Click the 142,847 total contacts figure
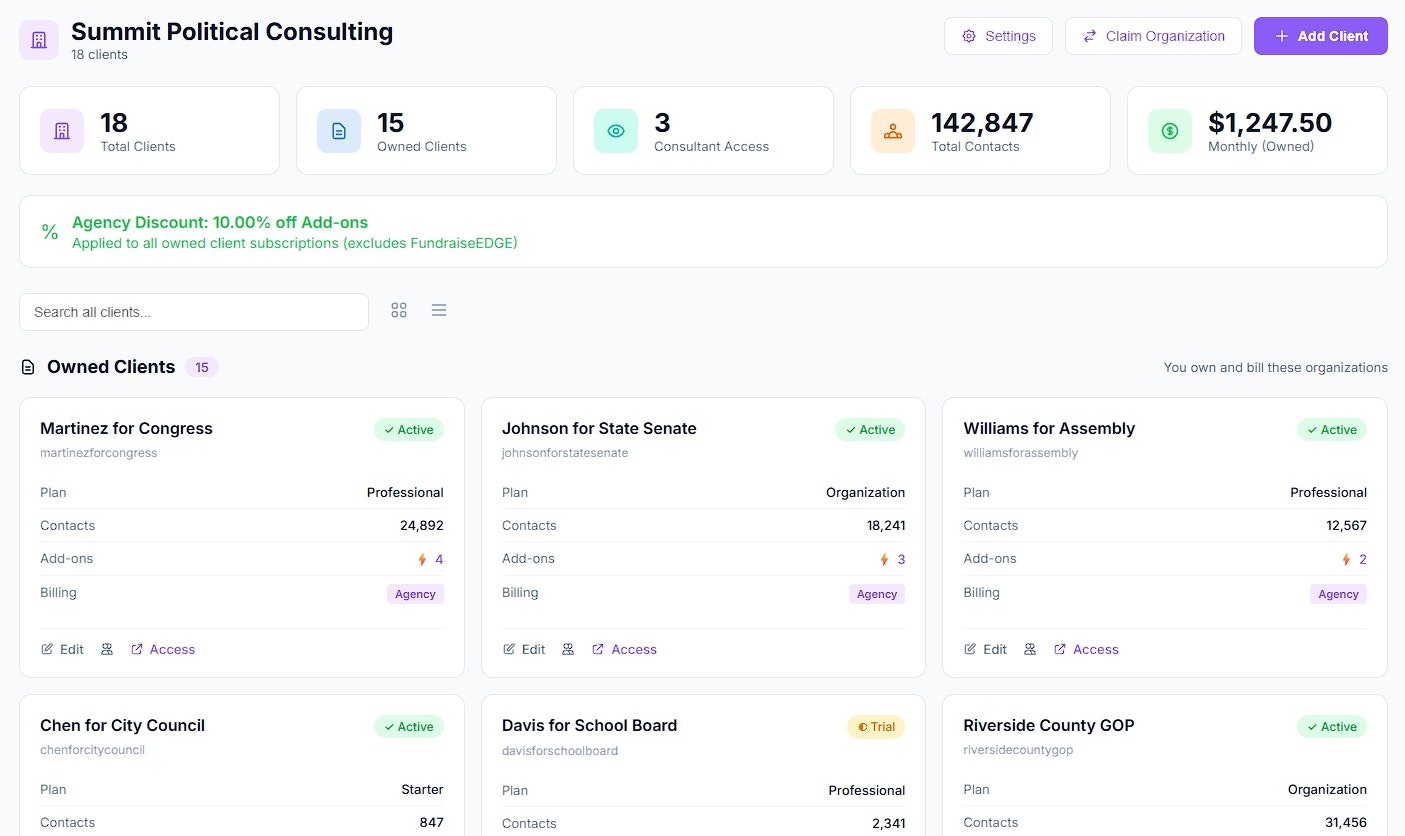The image size is (1405, 836). click(x=982, y=122)
